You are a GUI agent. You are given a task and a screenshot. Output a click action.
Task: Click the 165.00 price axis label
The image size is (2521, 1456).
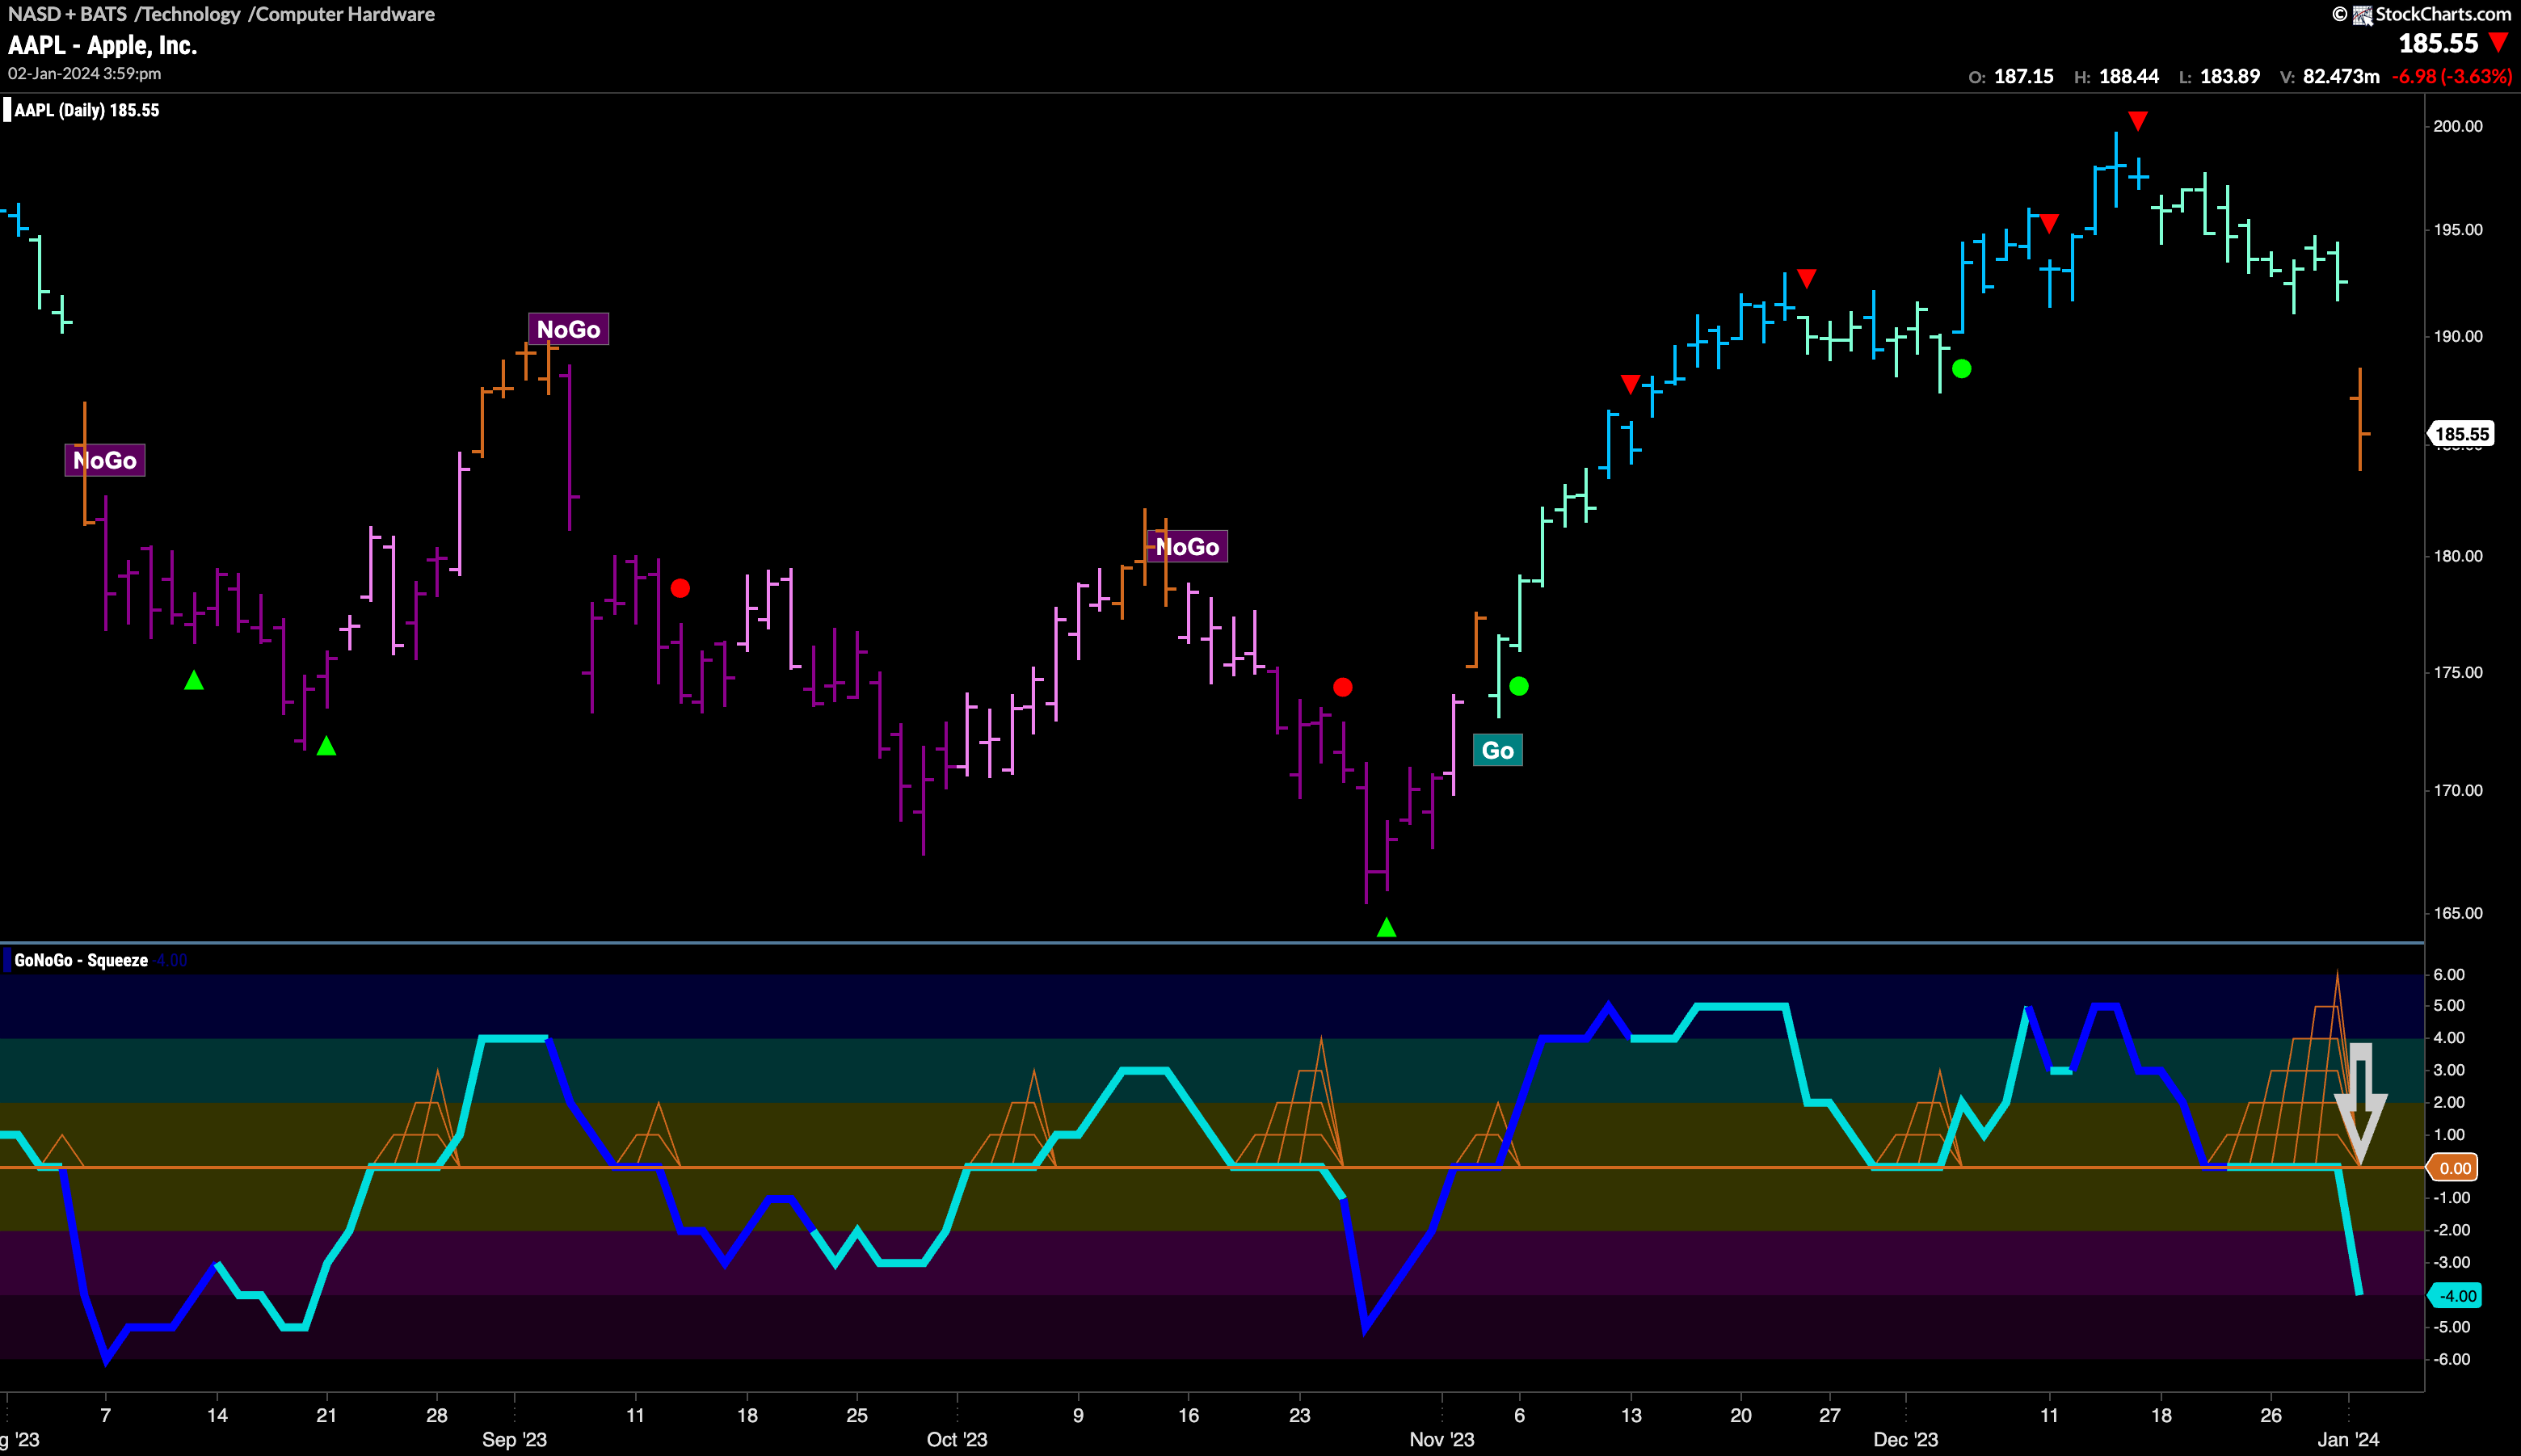(2458, 913)
